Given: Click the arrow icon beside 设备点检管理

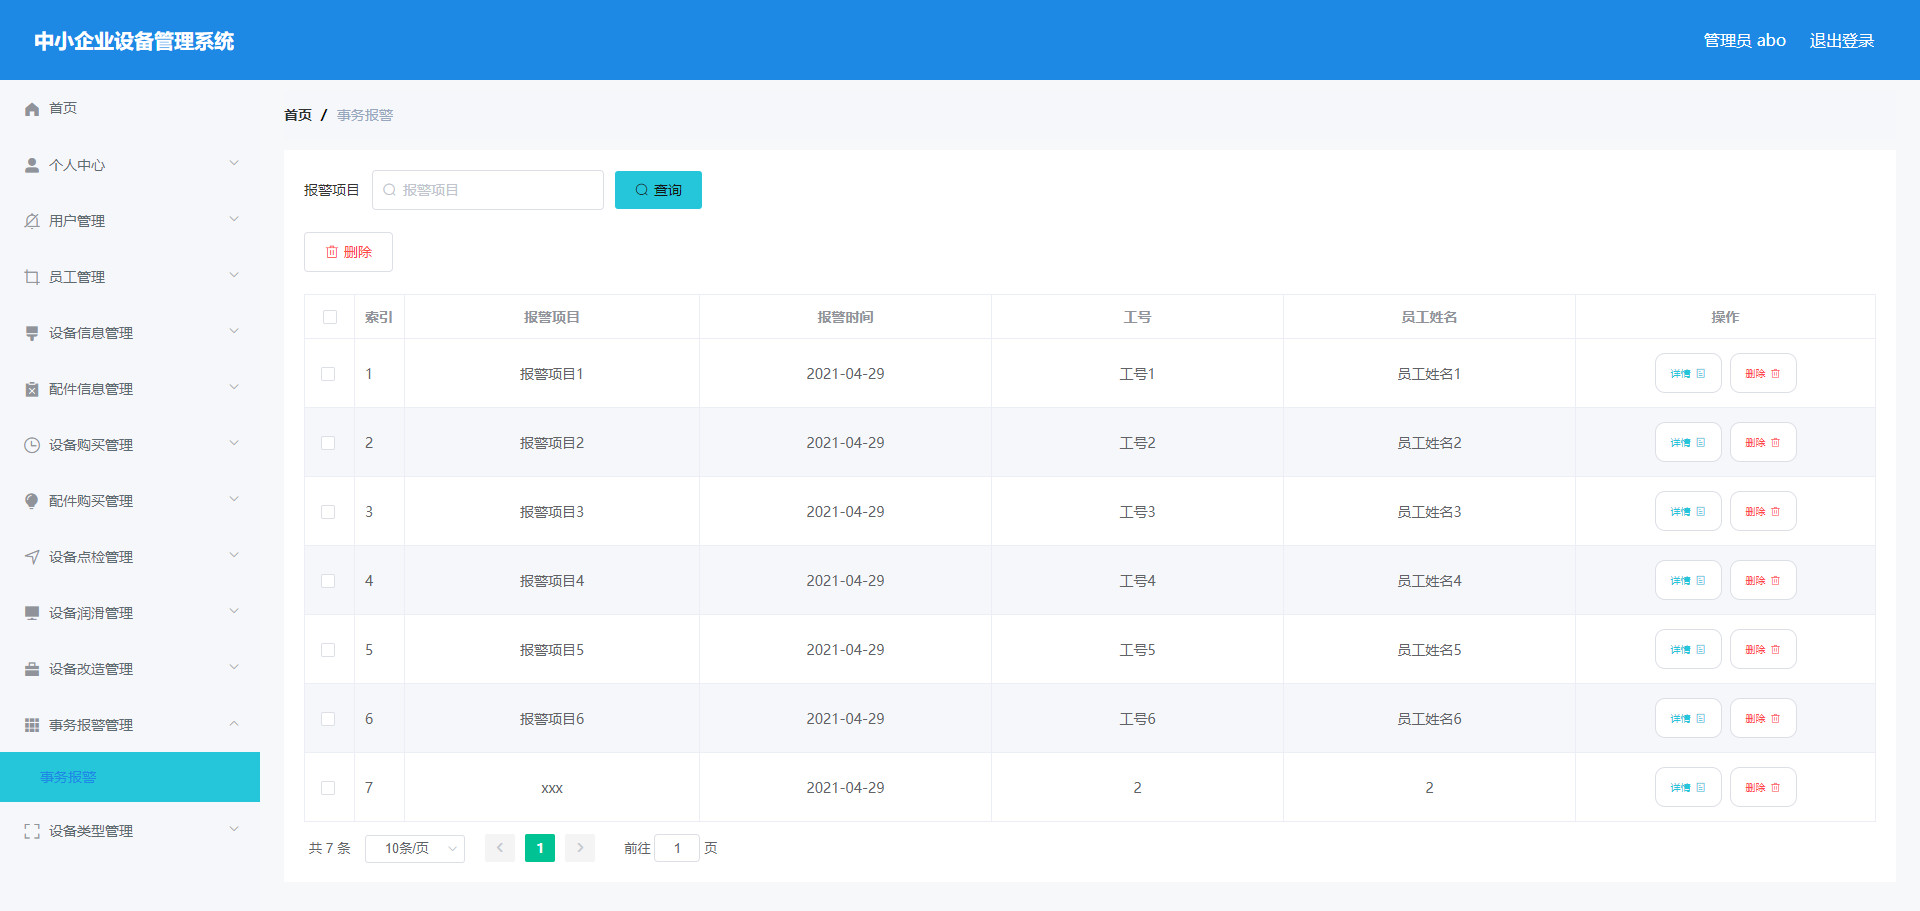Looking at the screenshot, I should click(x=32, y=557).
